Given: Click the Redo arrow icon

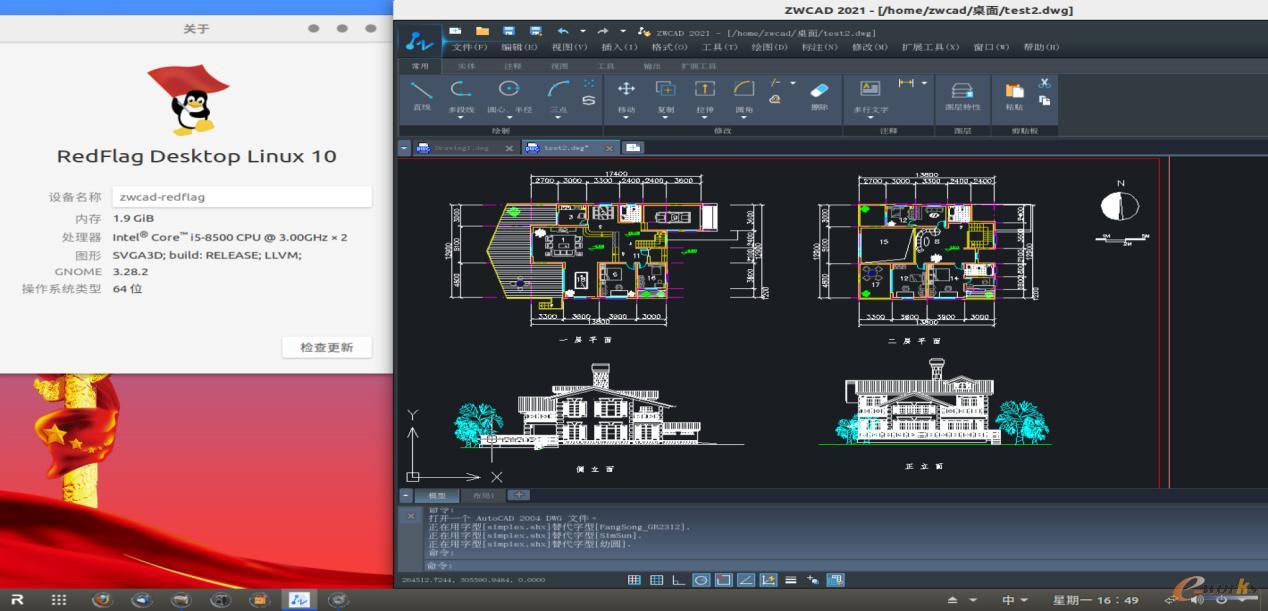Looking at the screenshot, I should pyautogui.click(x=603, y=31).
